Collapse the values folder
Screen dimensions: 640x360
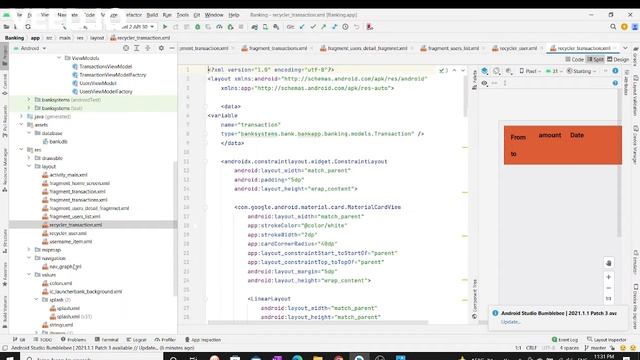pyautogui.click(x=29, y=275)
